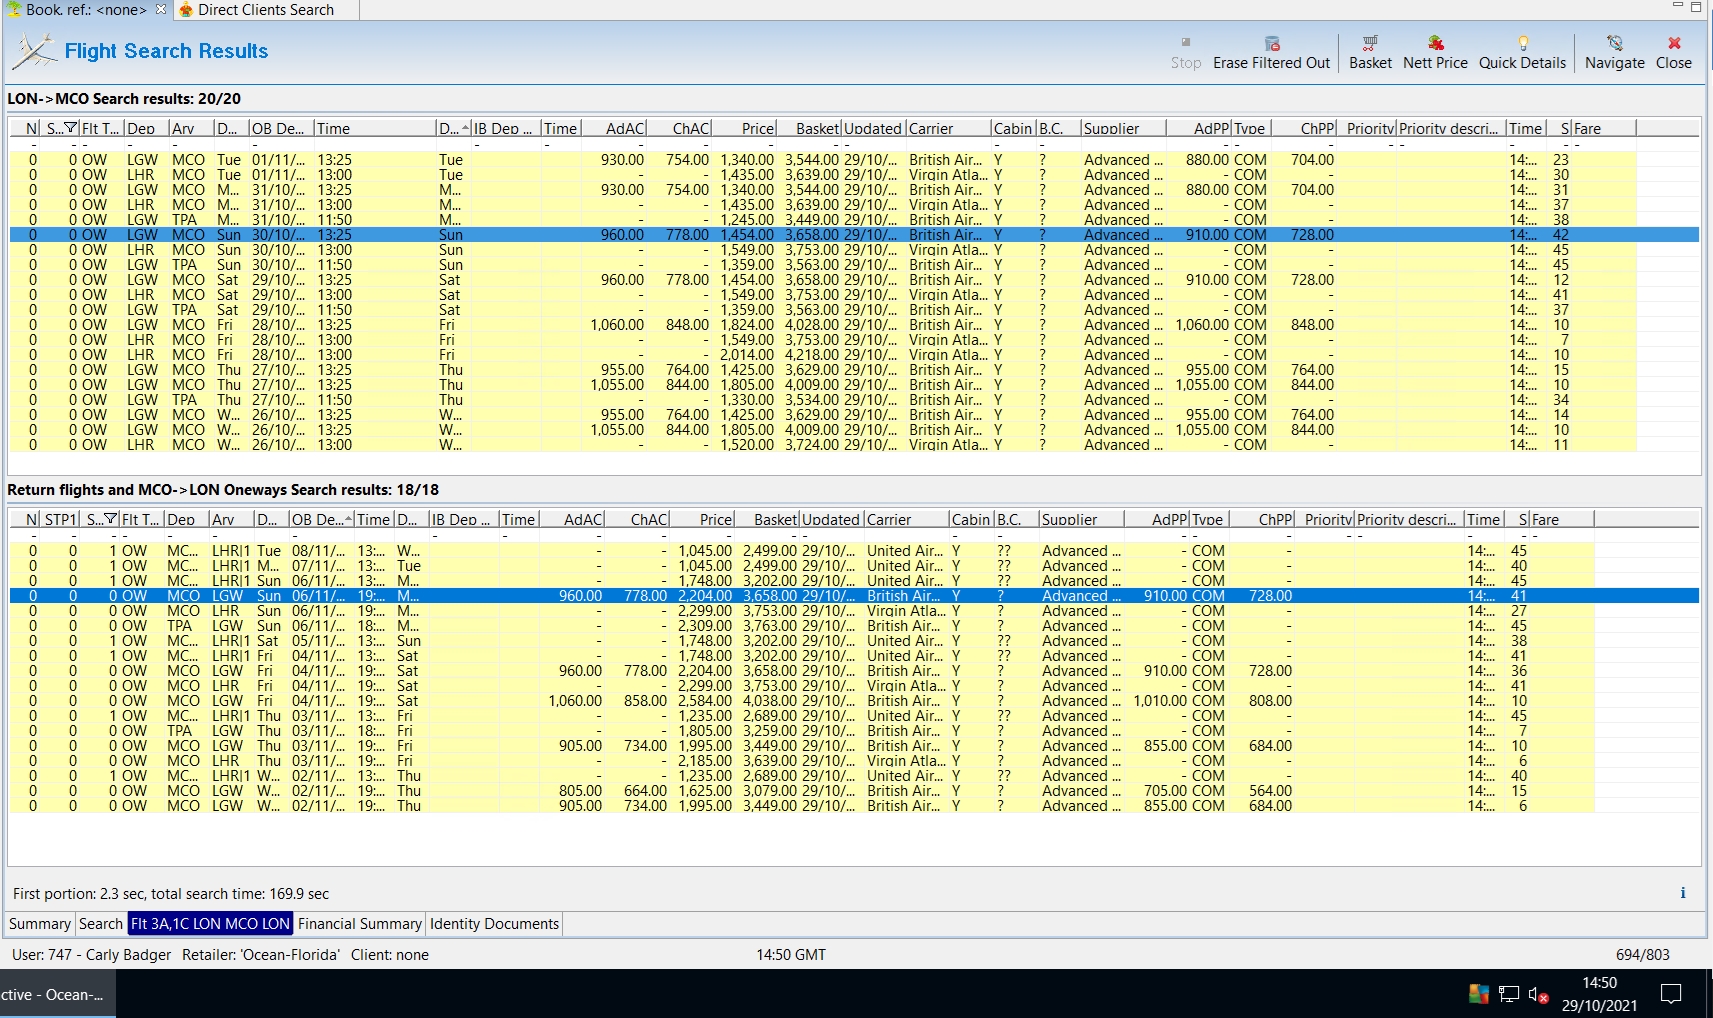Close search results with red X
Viewport: 1713px width, 1018px height.
pyautogui.click(x=1673, y=44)
